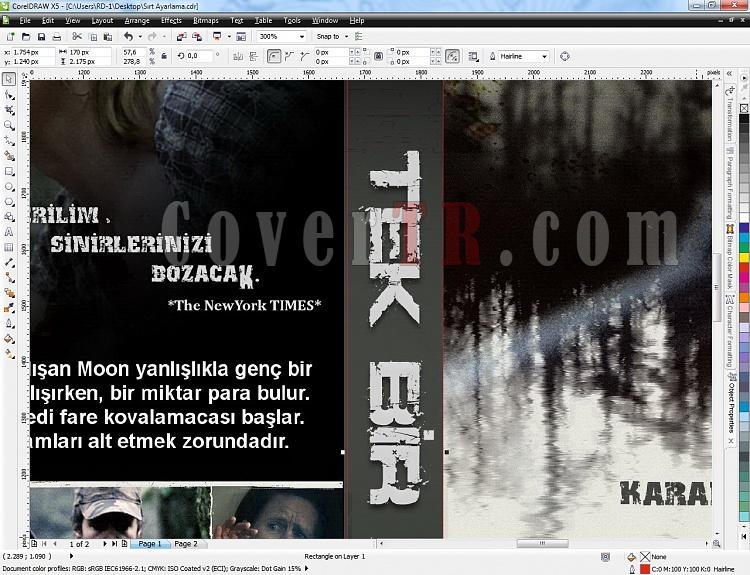Viewport: 750px width, 575px height.
Task: Switch to Page 2 tab
Action: 186,544
